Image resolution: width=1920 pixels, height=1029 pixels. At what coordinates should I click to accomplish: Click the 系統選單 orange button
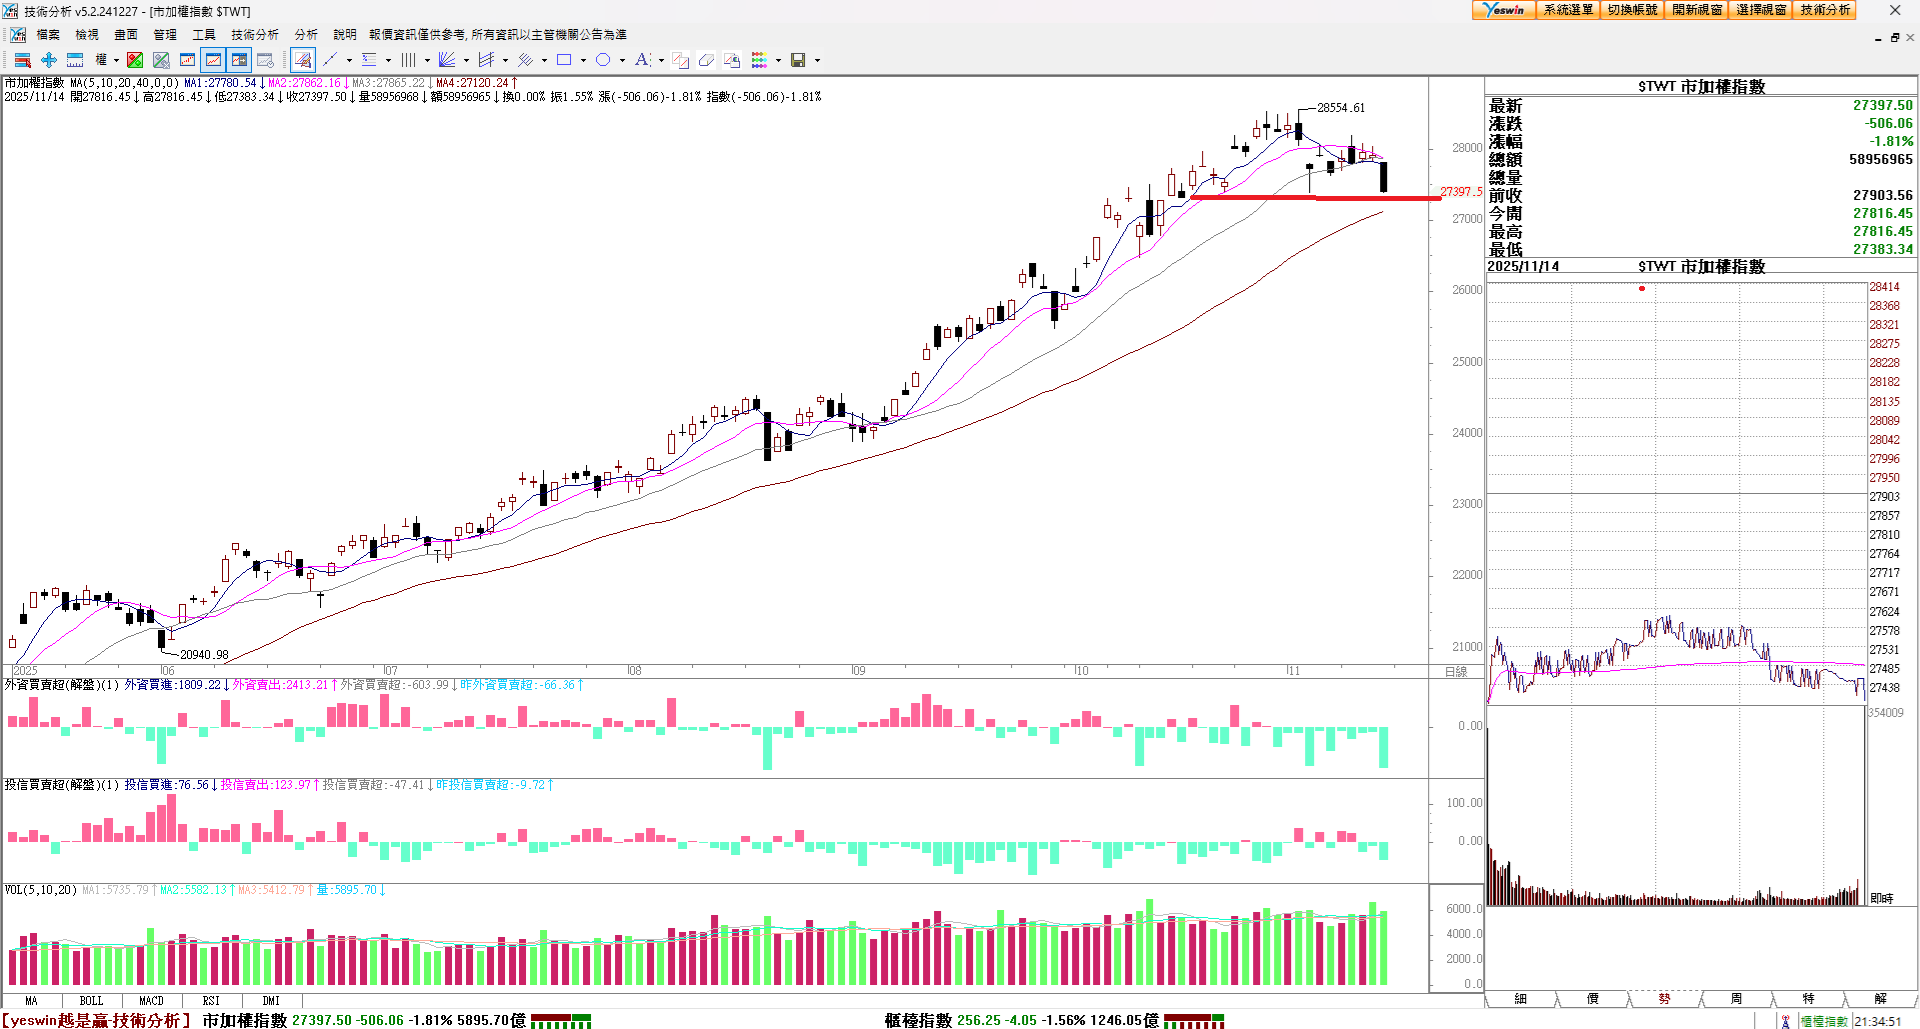click(1567, 10)
